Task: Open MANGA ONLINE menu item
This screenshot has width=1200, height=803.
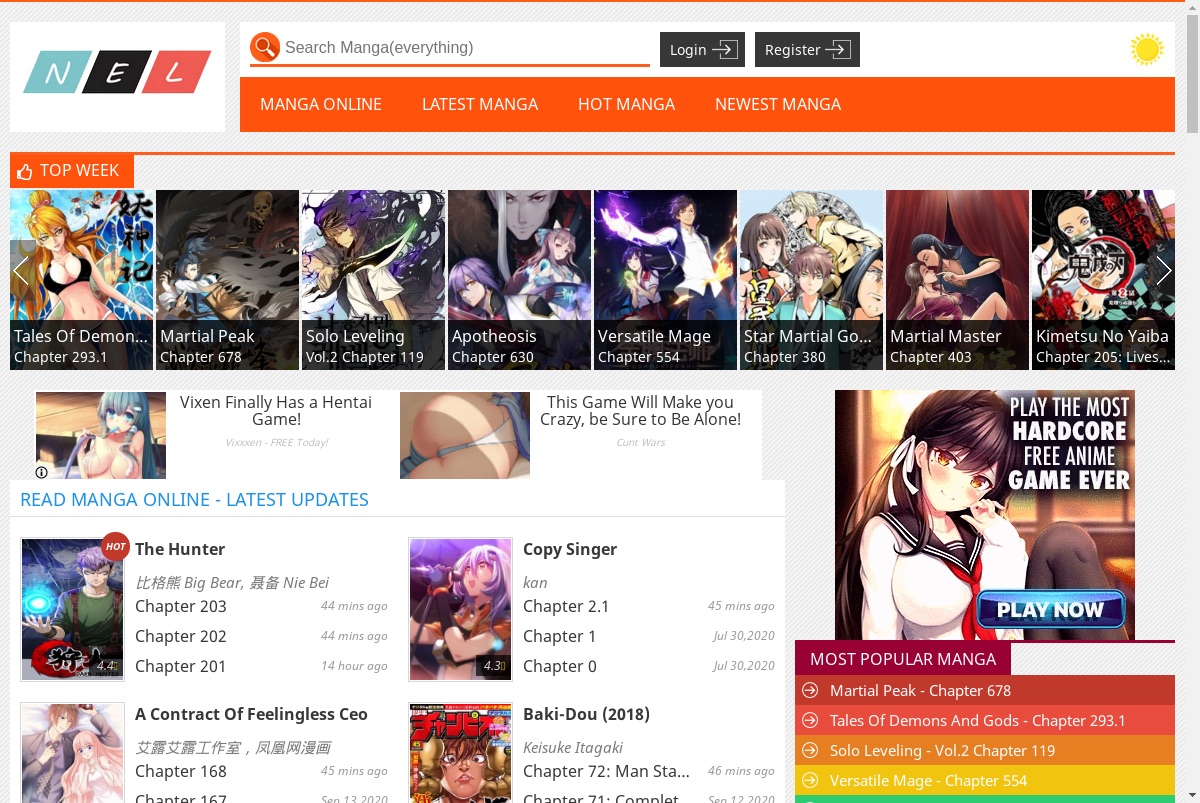Action: (321, 104)
